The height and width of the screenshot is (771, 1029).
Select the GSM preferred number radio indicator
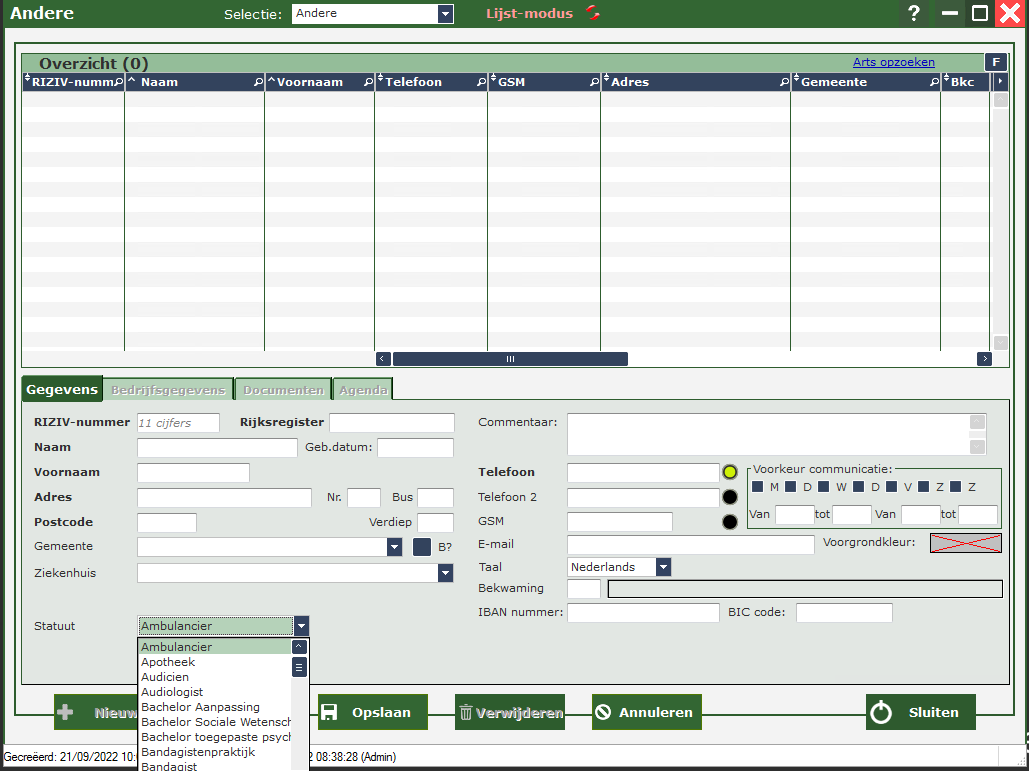point(730,521)
